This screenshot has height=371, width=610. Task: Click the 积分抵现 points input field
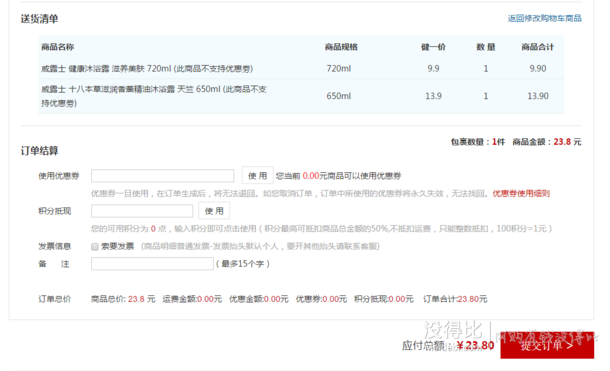[142, 211]
